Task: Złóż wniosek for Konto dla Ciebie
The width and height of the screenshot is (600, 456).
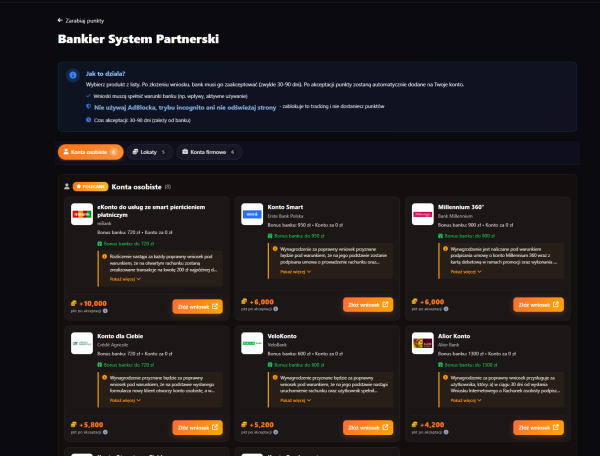Action: pos(197,428)
